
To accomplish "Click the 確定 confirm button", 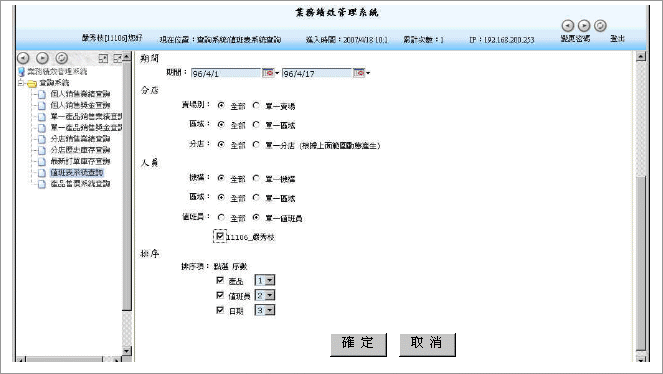I will pyautogui.click(x=358, y=344).
